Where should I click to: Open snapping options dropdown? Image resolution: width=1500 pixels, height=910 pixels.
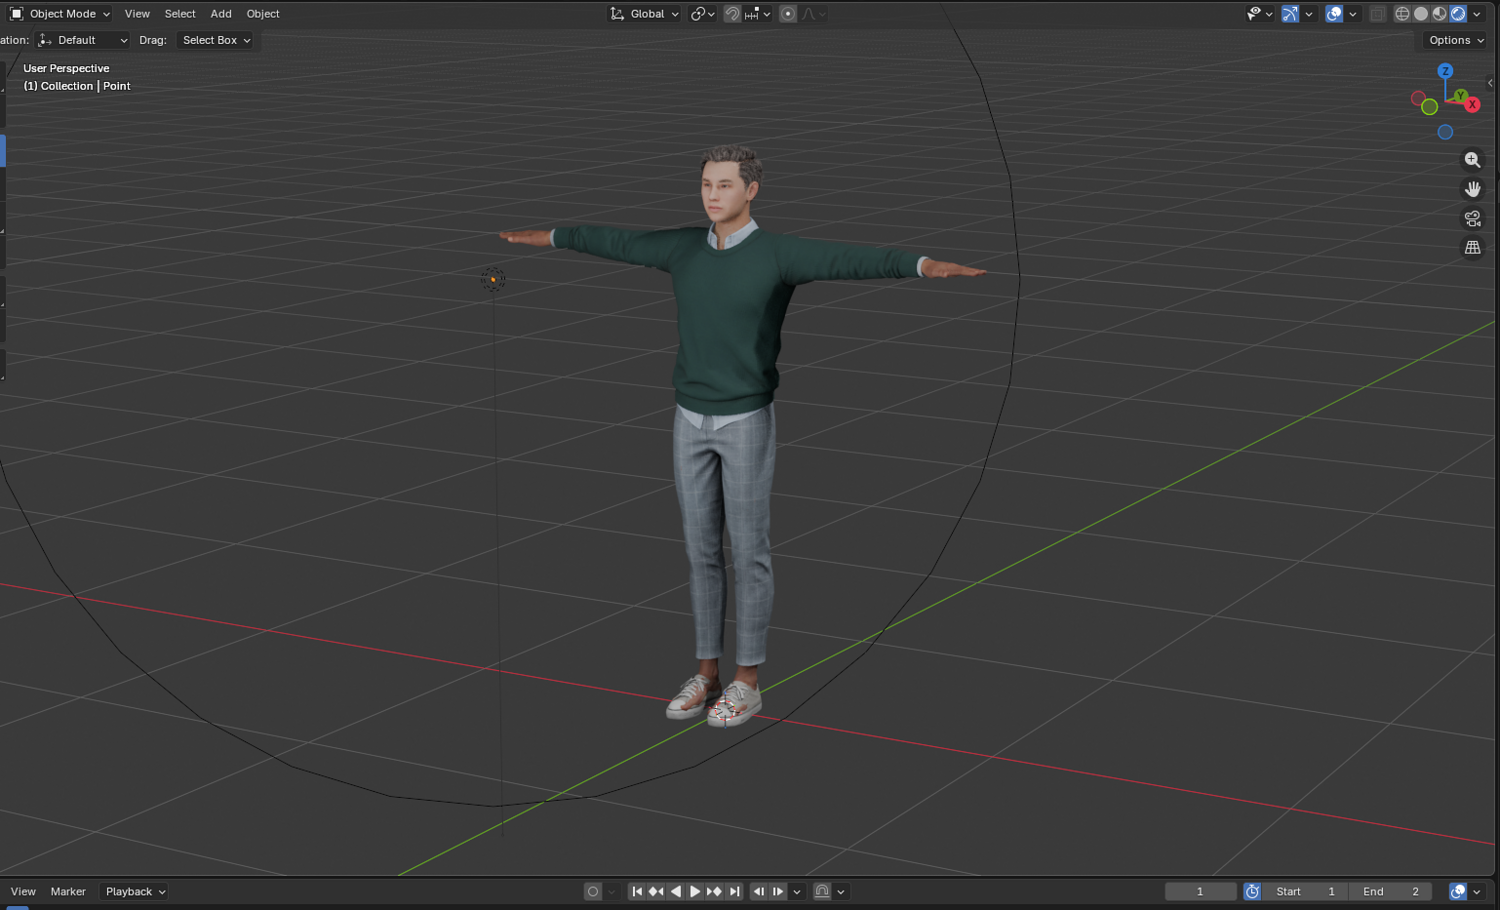pyautogui.click(x=758, y=14)
